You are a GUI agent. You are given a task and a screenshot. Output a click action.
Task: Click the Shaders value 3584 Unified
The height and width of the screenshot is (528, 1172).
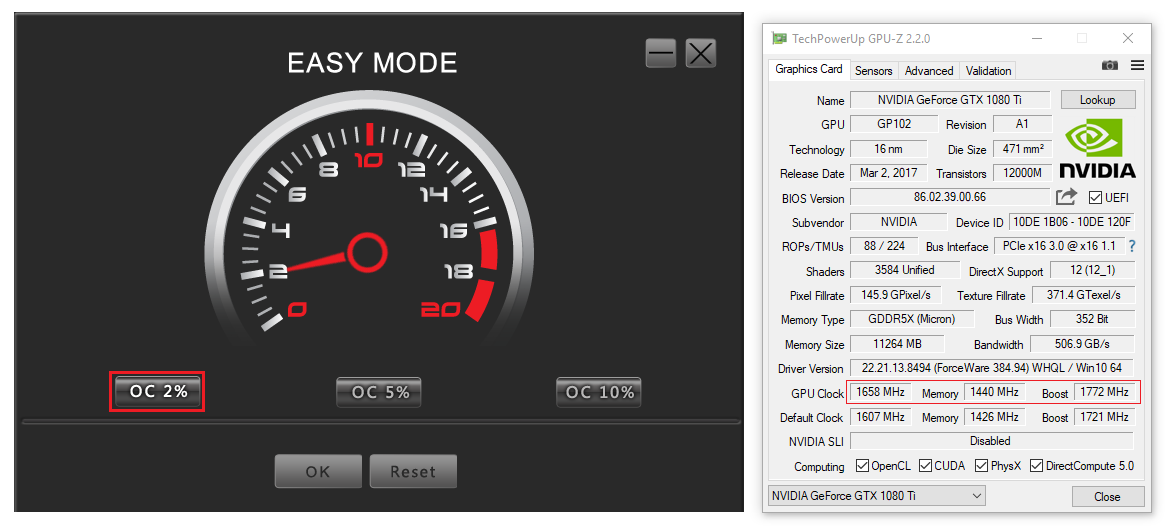(x=904, y=270)
